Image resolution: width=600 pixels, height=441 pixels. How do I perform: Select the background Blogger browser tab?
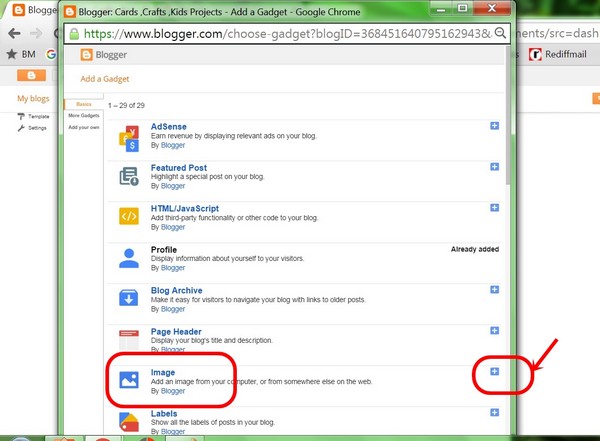33,10
